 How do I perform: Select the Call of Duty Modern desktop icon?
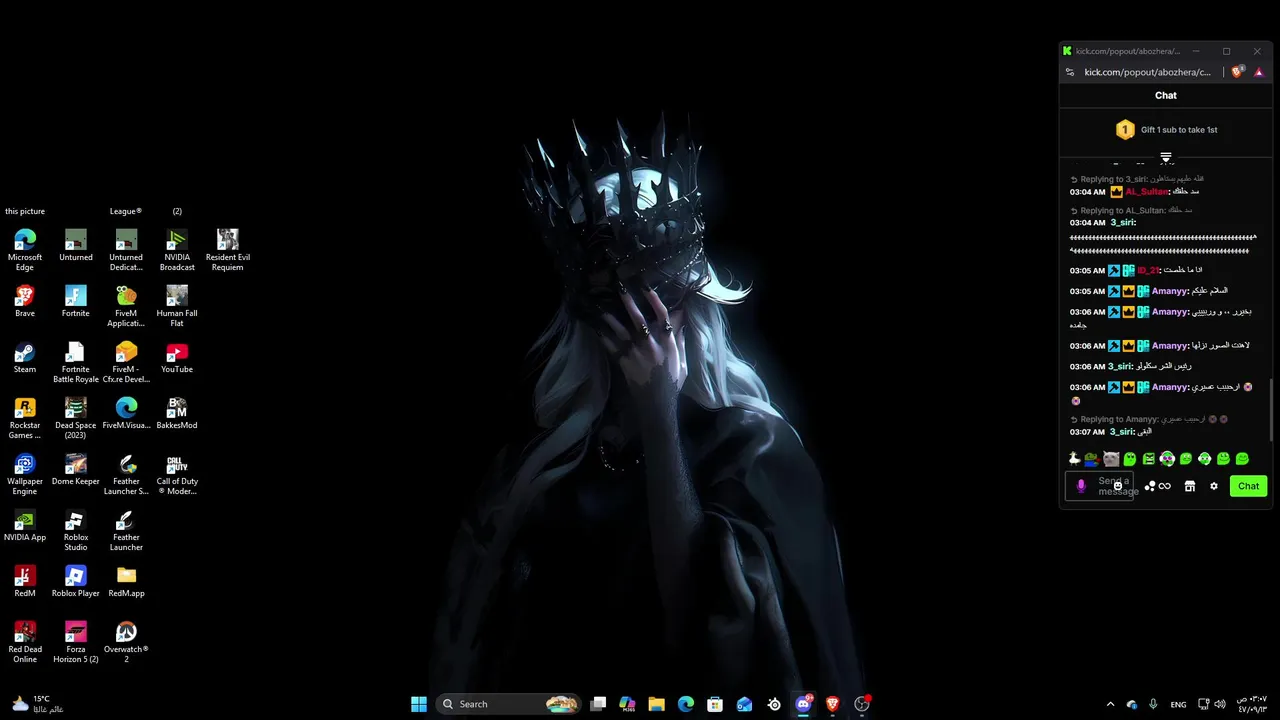177,474
